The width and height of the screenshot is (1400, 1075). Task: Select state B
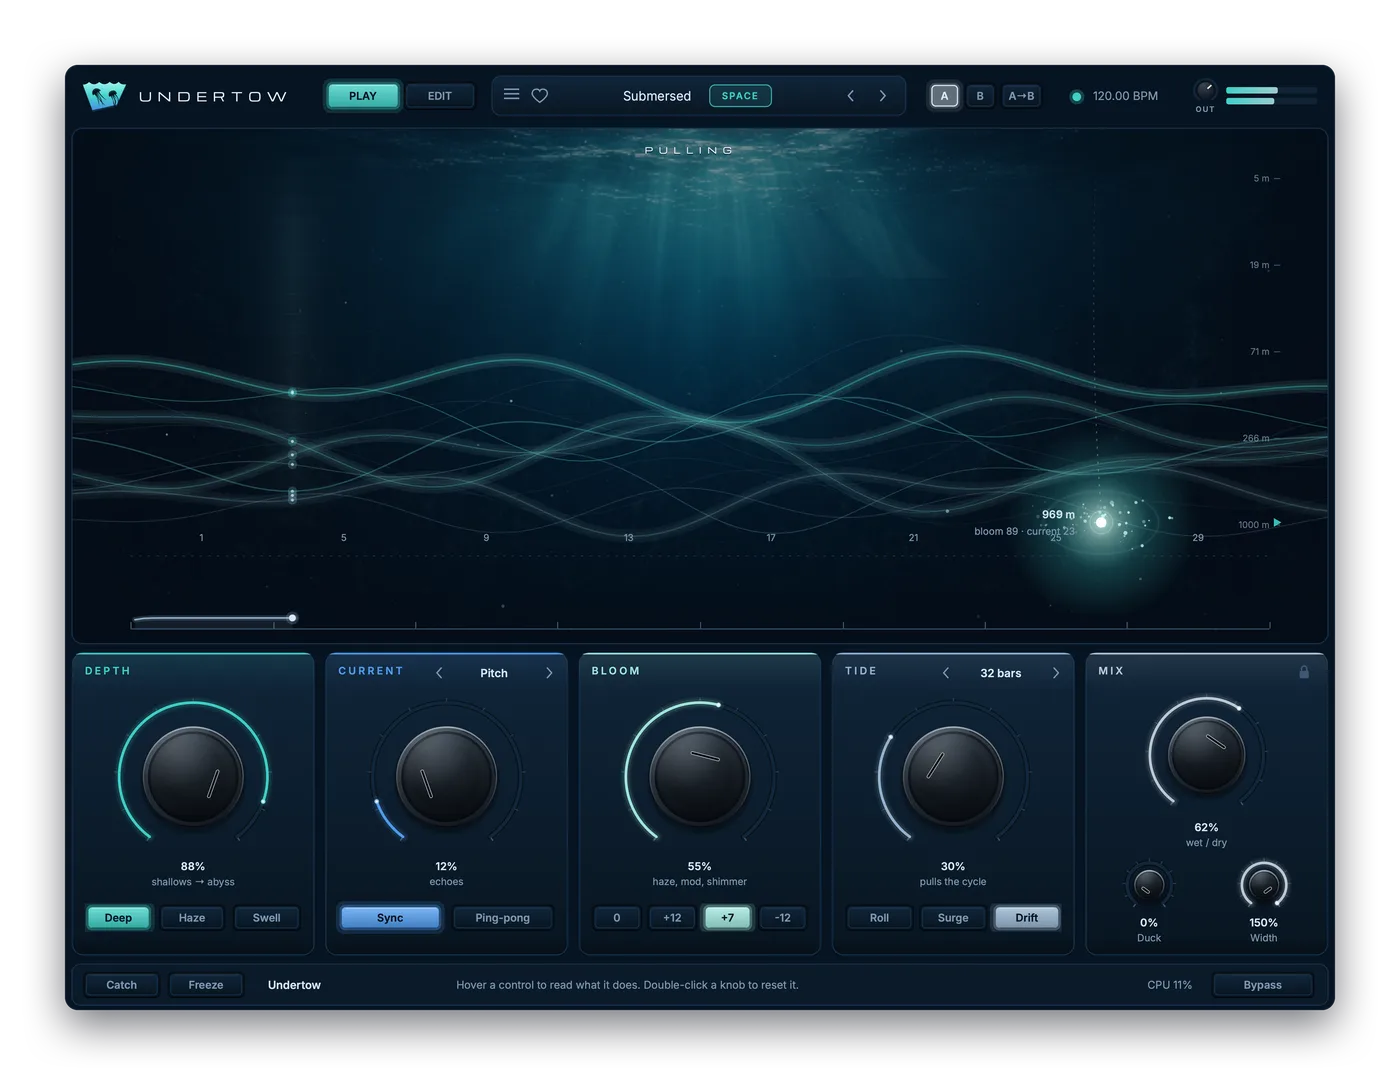click(980, 96)
